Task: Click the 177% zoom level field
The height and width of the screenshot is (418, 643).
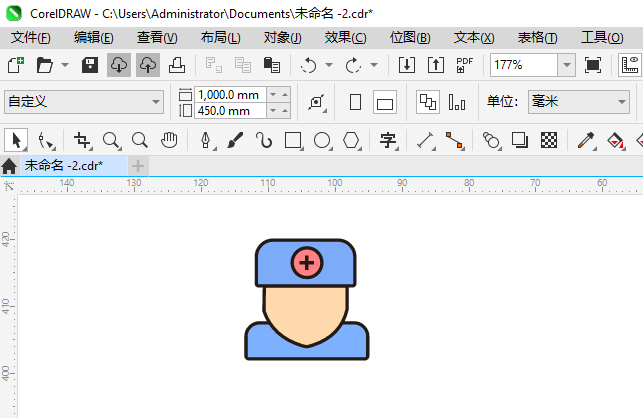Action: coord(524,65)
